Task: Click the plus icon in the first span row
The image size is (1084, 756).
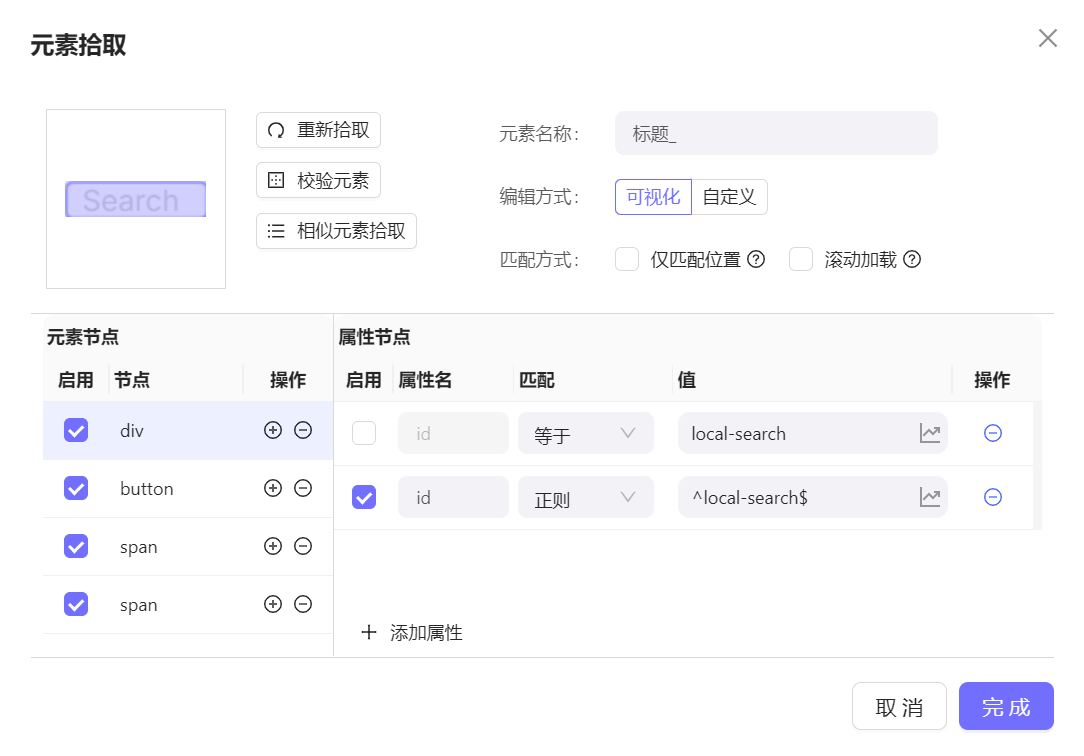Action: pos(272,546)
